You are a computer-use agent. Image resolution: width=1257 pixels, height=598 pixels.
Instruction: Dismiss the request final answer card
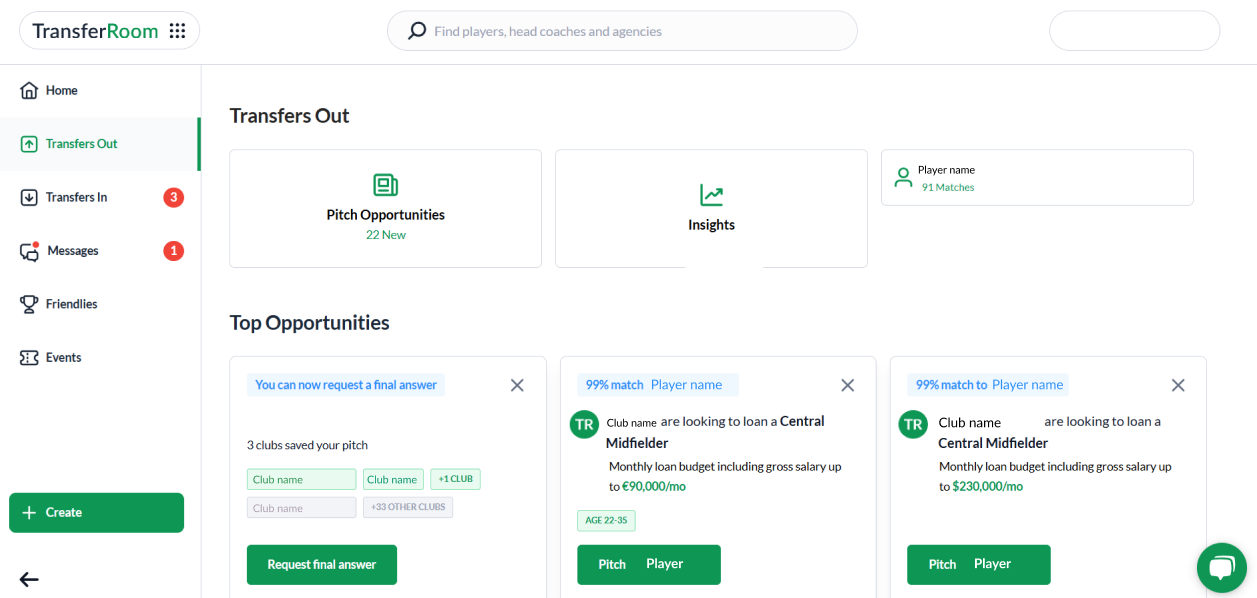tap(517, 385)
